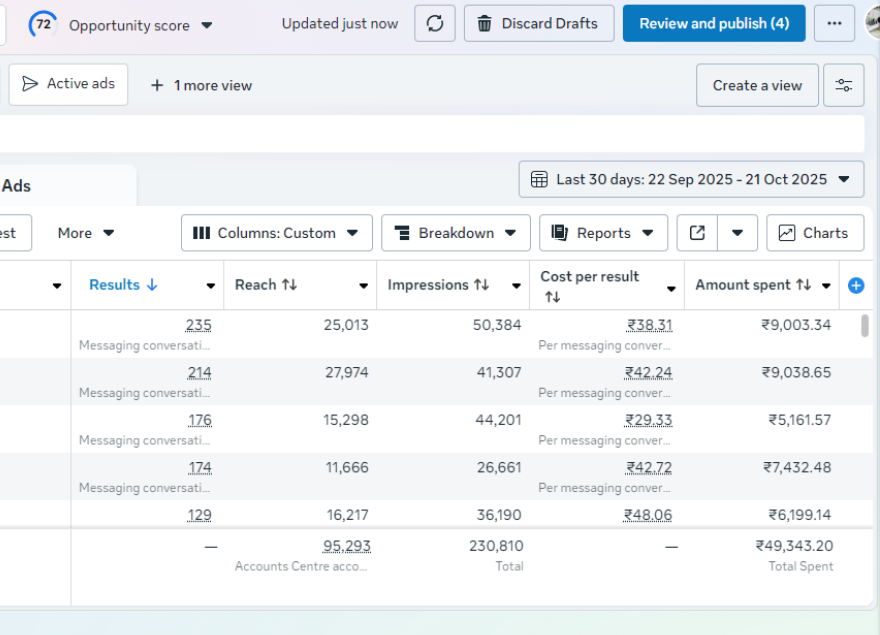Click the export share icon button
The width and height of the screenshot is (880, 635).
click(x=697, y=233)
